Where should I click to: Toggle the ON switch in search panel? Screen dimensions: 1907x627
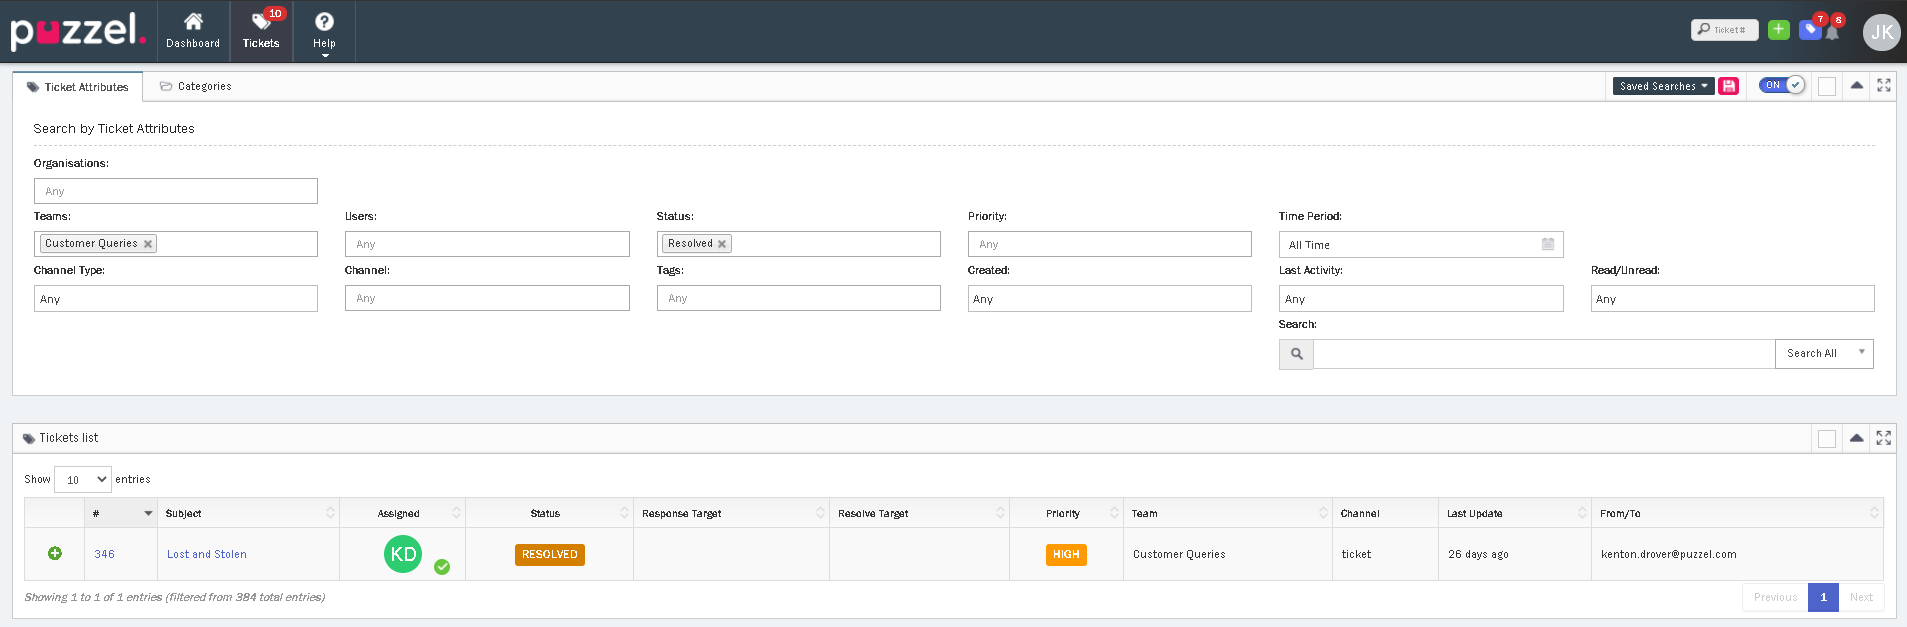pyautogui.click(x=1782, y=85)
